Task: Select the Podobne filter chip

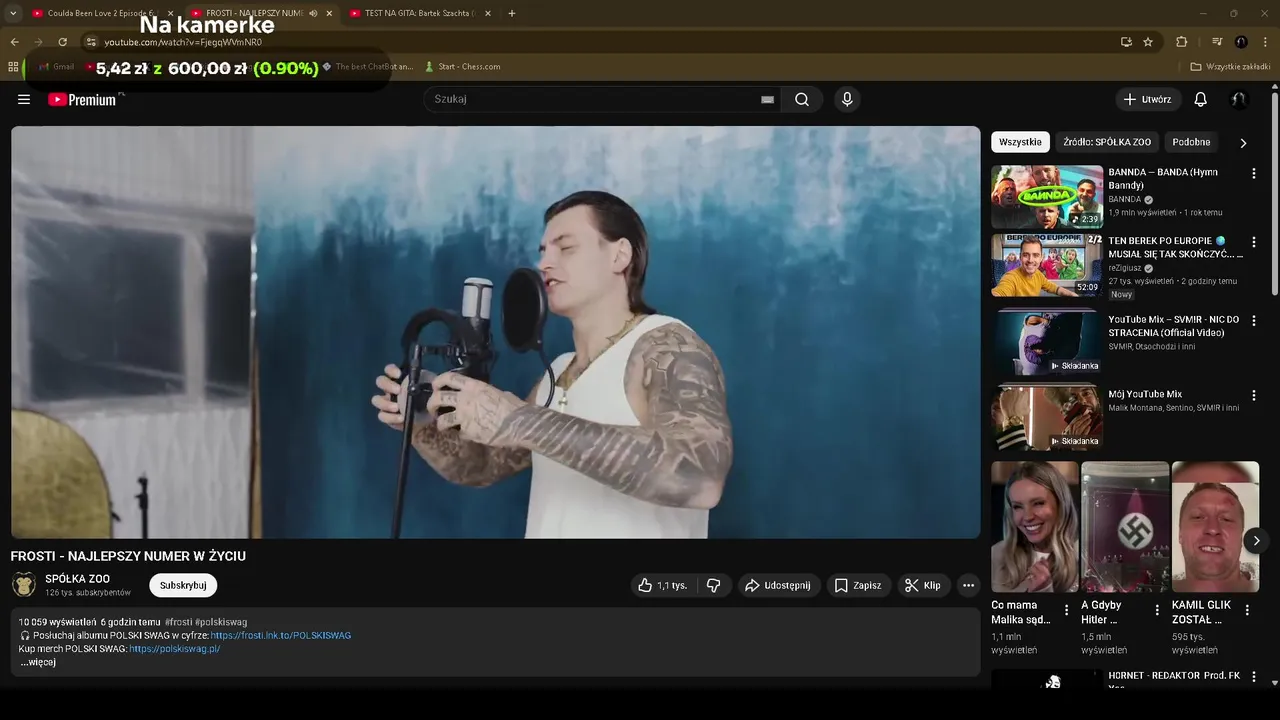Action: coord(1191,142)
